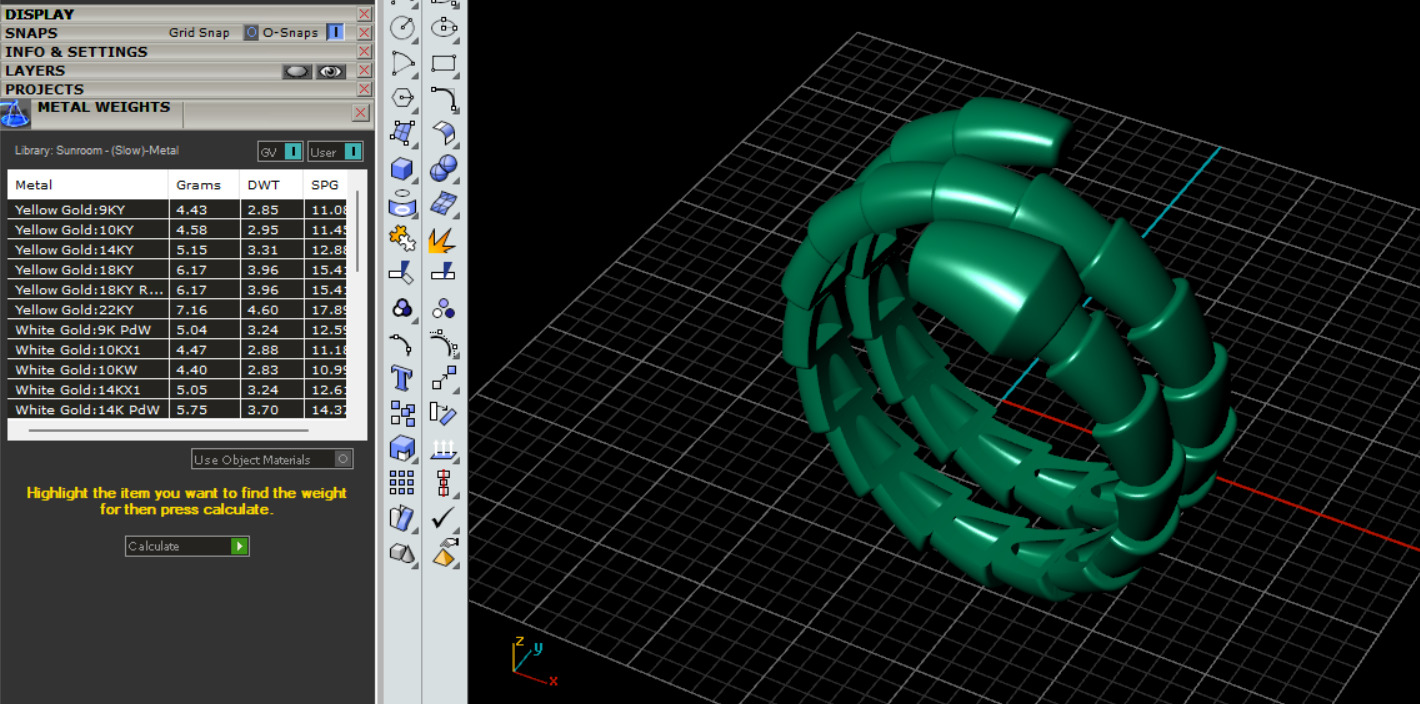Select the Boolean spheres tool
The width and height of the screenshot is (1420, 704).
click(x=444, y=168)
